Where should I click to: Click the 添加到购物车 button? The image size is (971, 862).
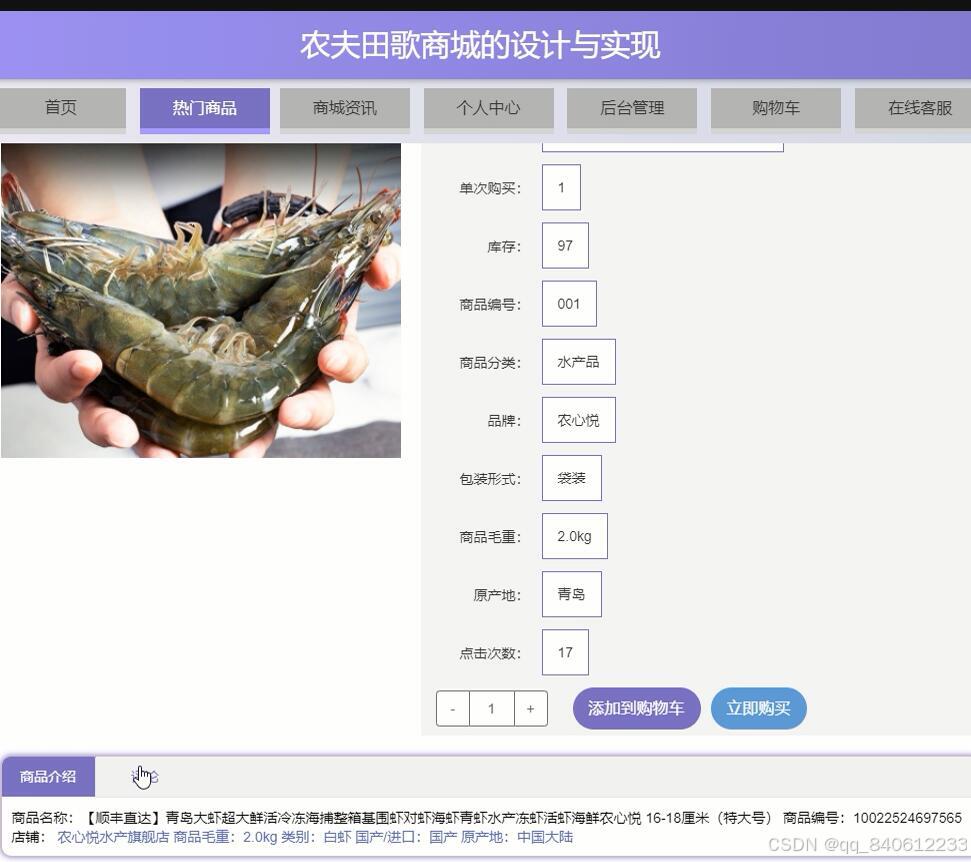(634, 708)
